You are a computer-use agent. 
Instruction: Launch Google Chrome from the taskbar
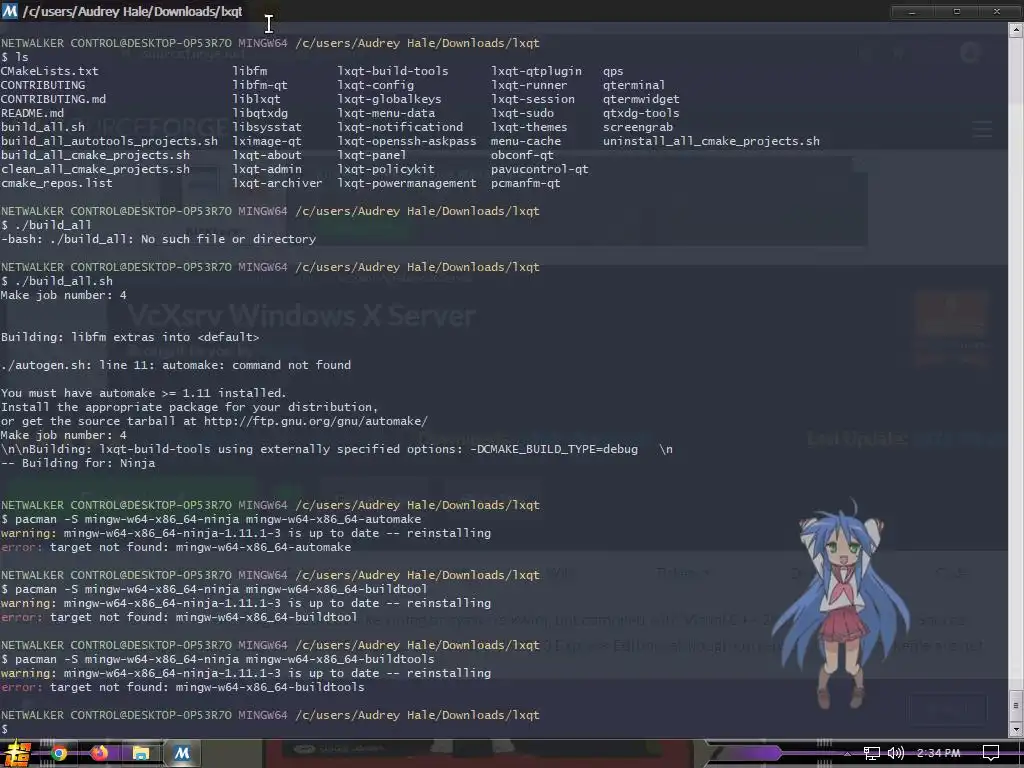click(59, 754)
